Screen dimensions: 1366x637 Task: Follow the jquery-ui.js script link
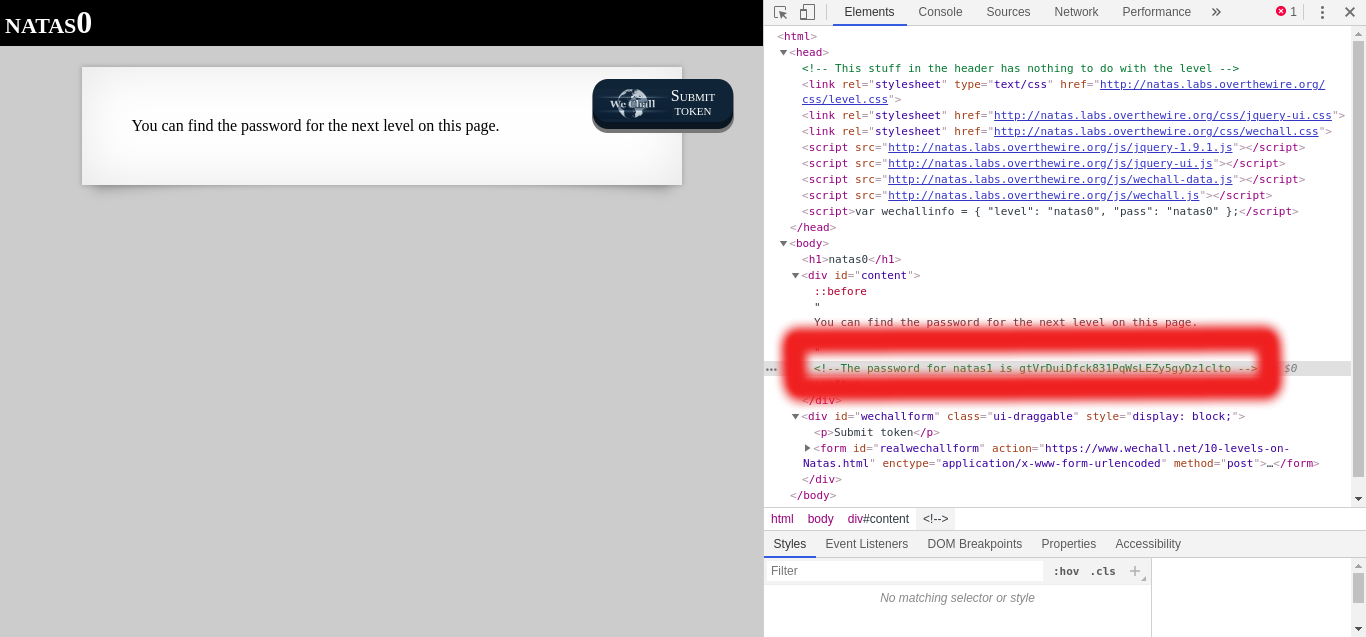[1050, 163]
